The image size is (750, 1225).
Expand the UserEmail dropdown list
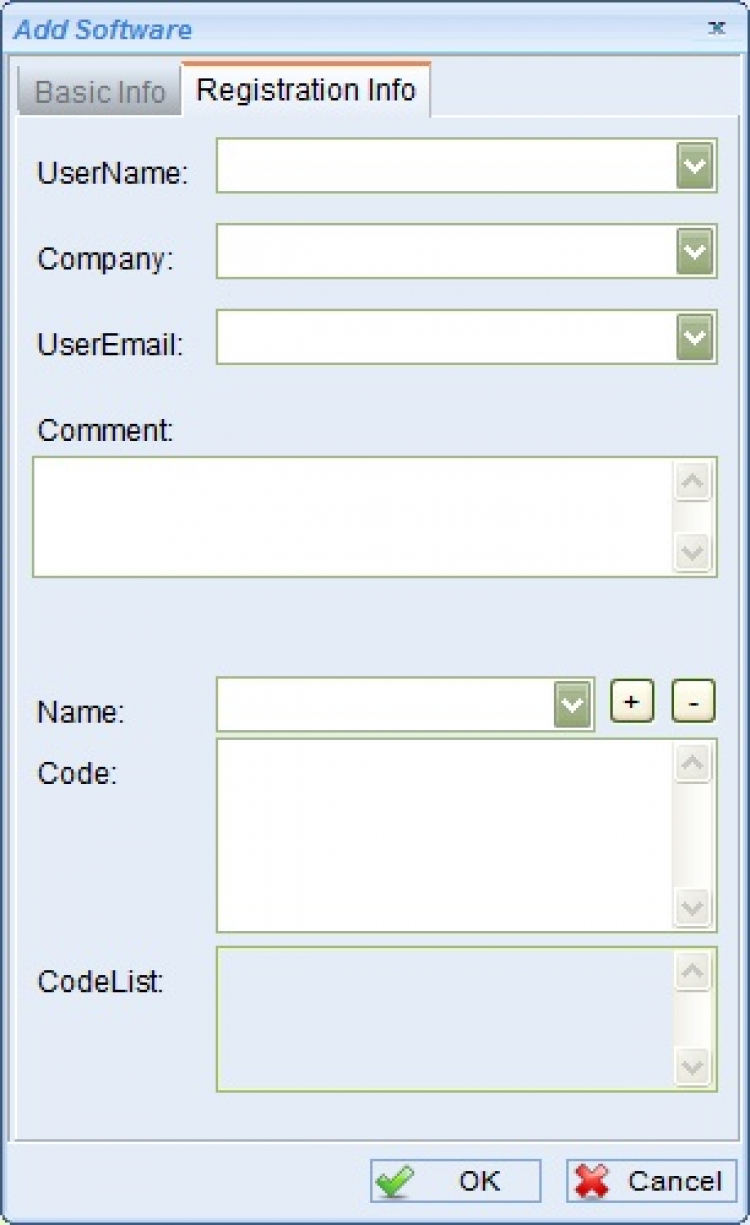695,338
